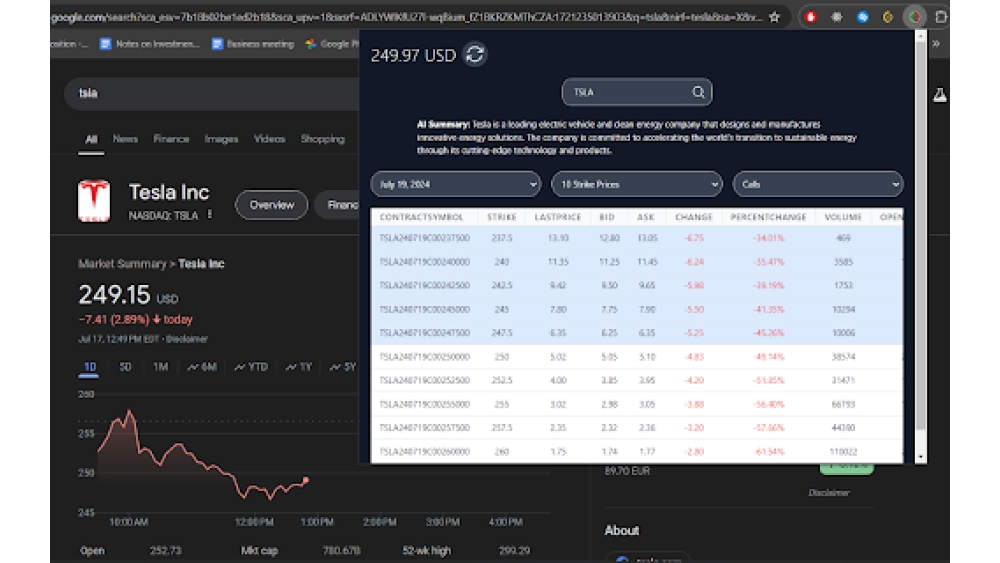The width and height of the screenshot is (1000, 563).
Task: Click the AI Summary paragraph text
Action: pyautogui.click(x=636, y=138)
